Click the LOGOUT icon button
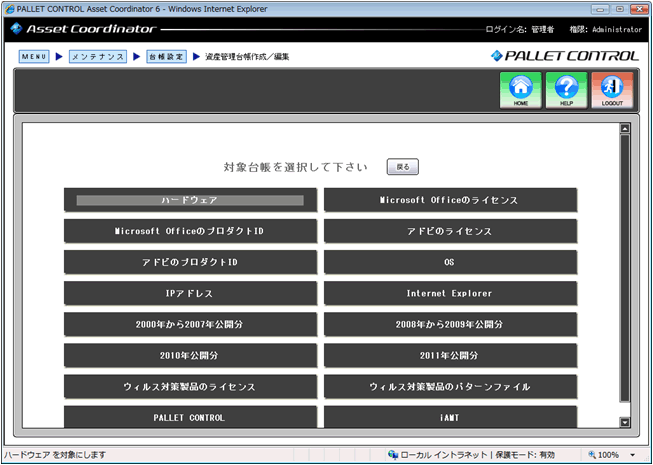This screenshot has width=653, height=465. tap(612, 90)
